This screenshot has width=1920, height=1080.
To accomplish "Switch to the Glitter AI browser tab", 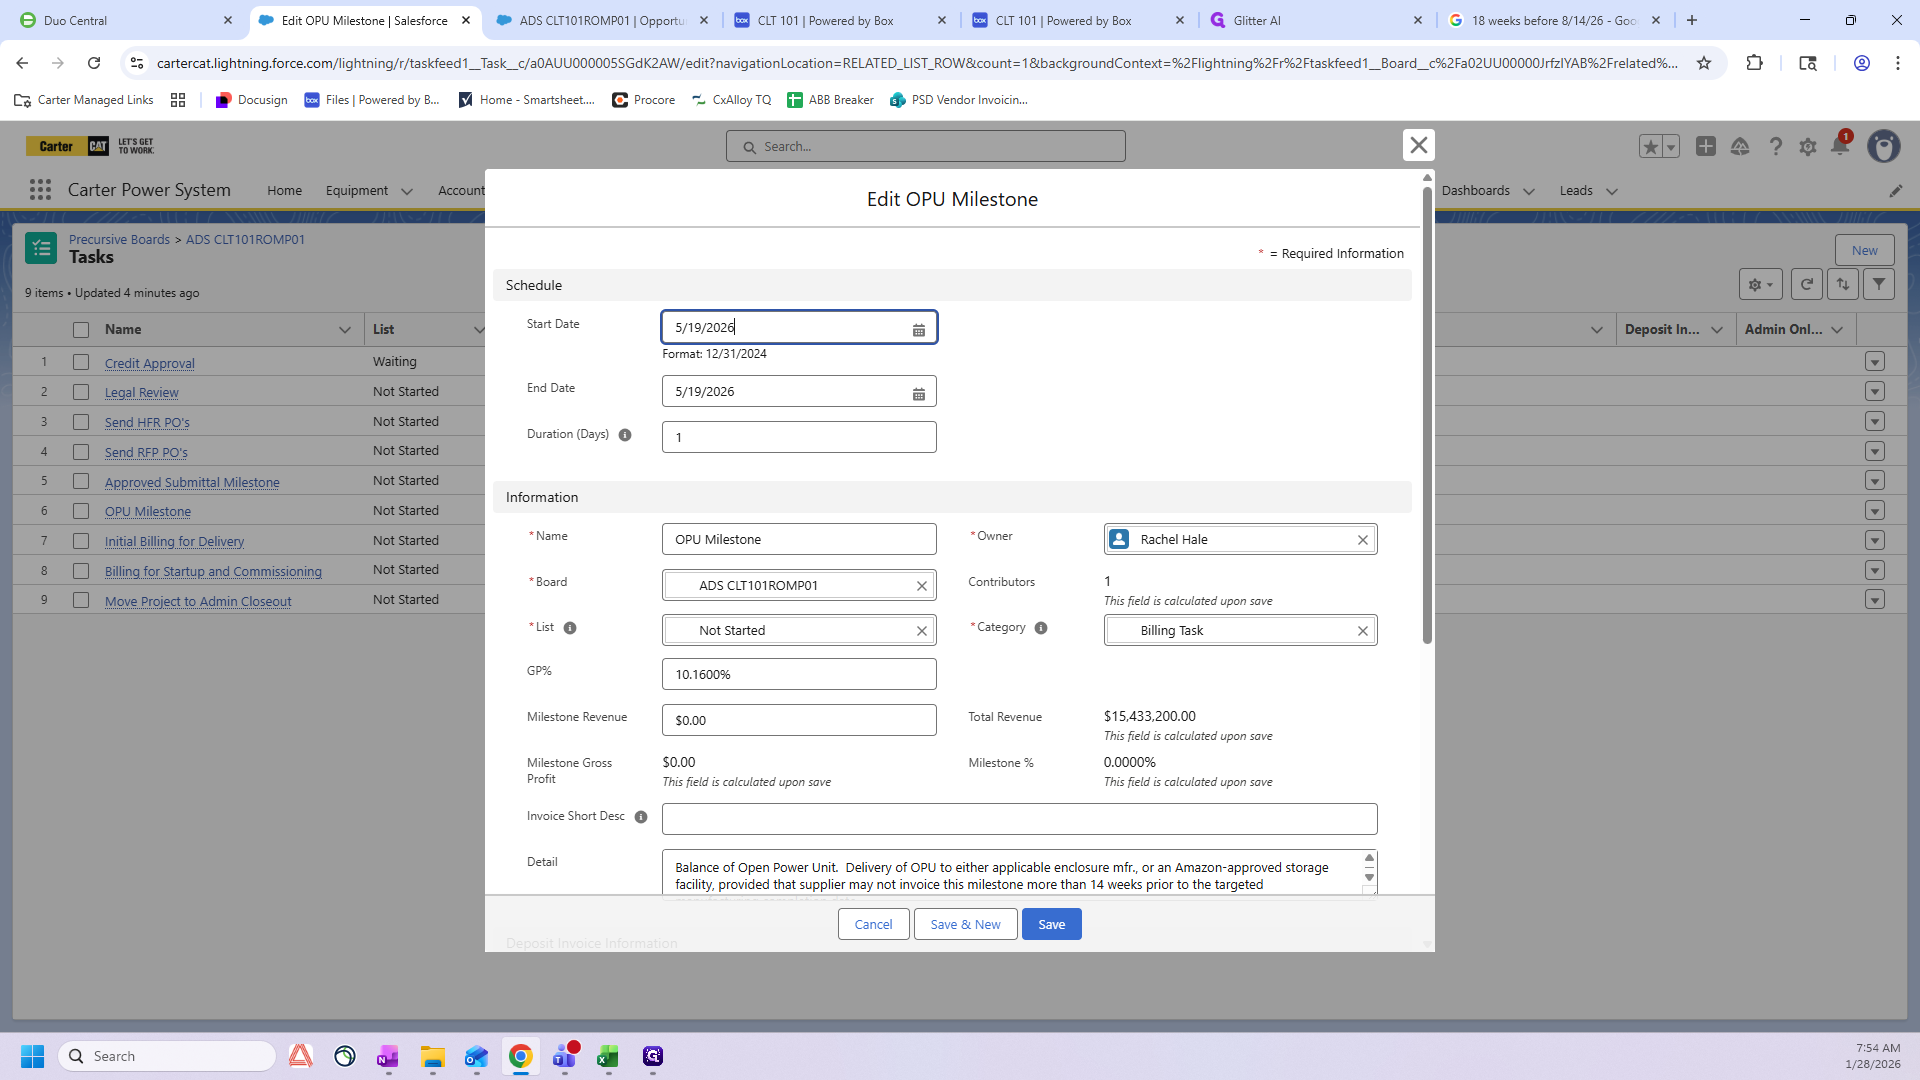I will [x=1256, y=20].
